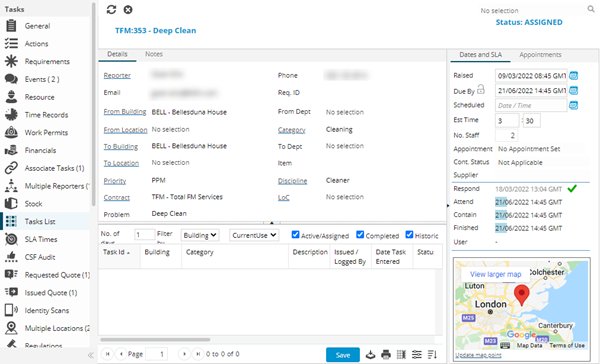Open the SLA Times target icon
The width and height of the screenshot is (600, 364).
pyautogui.click(x=11, y=239)
